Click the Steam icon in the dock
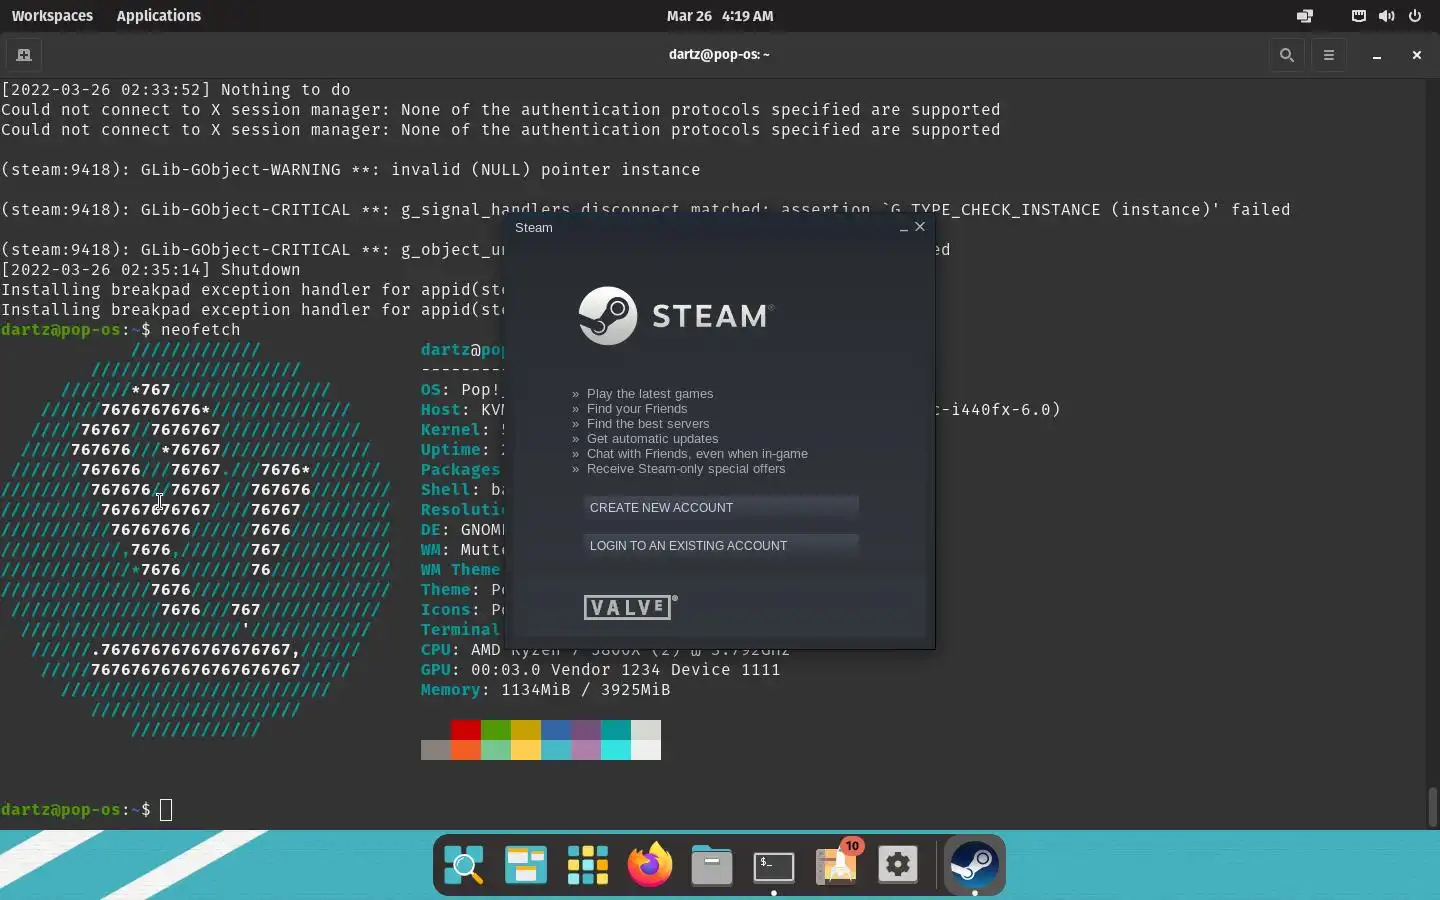Screen dimensions: 1440x900 coord(974,865)
